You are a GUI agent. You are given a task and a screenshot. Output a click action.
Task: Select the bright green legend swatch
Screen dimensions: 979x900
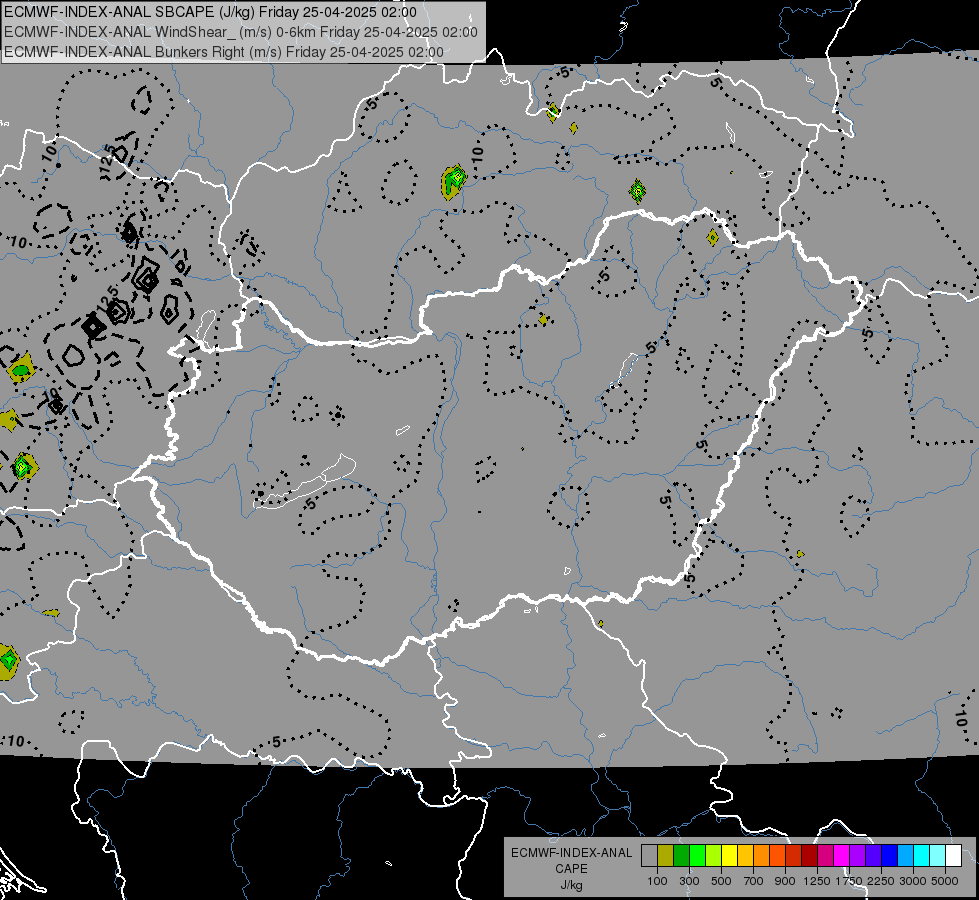pos(697,856)
